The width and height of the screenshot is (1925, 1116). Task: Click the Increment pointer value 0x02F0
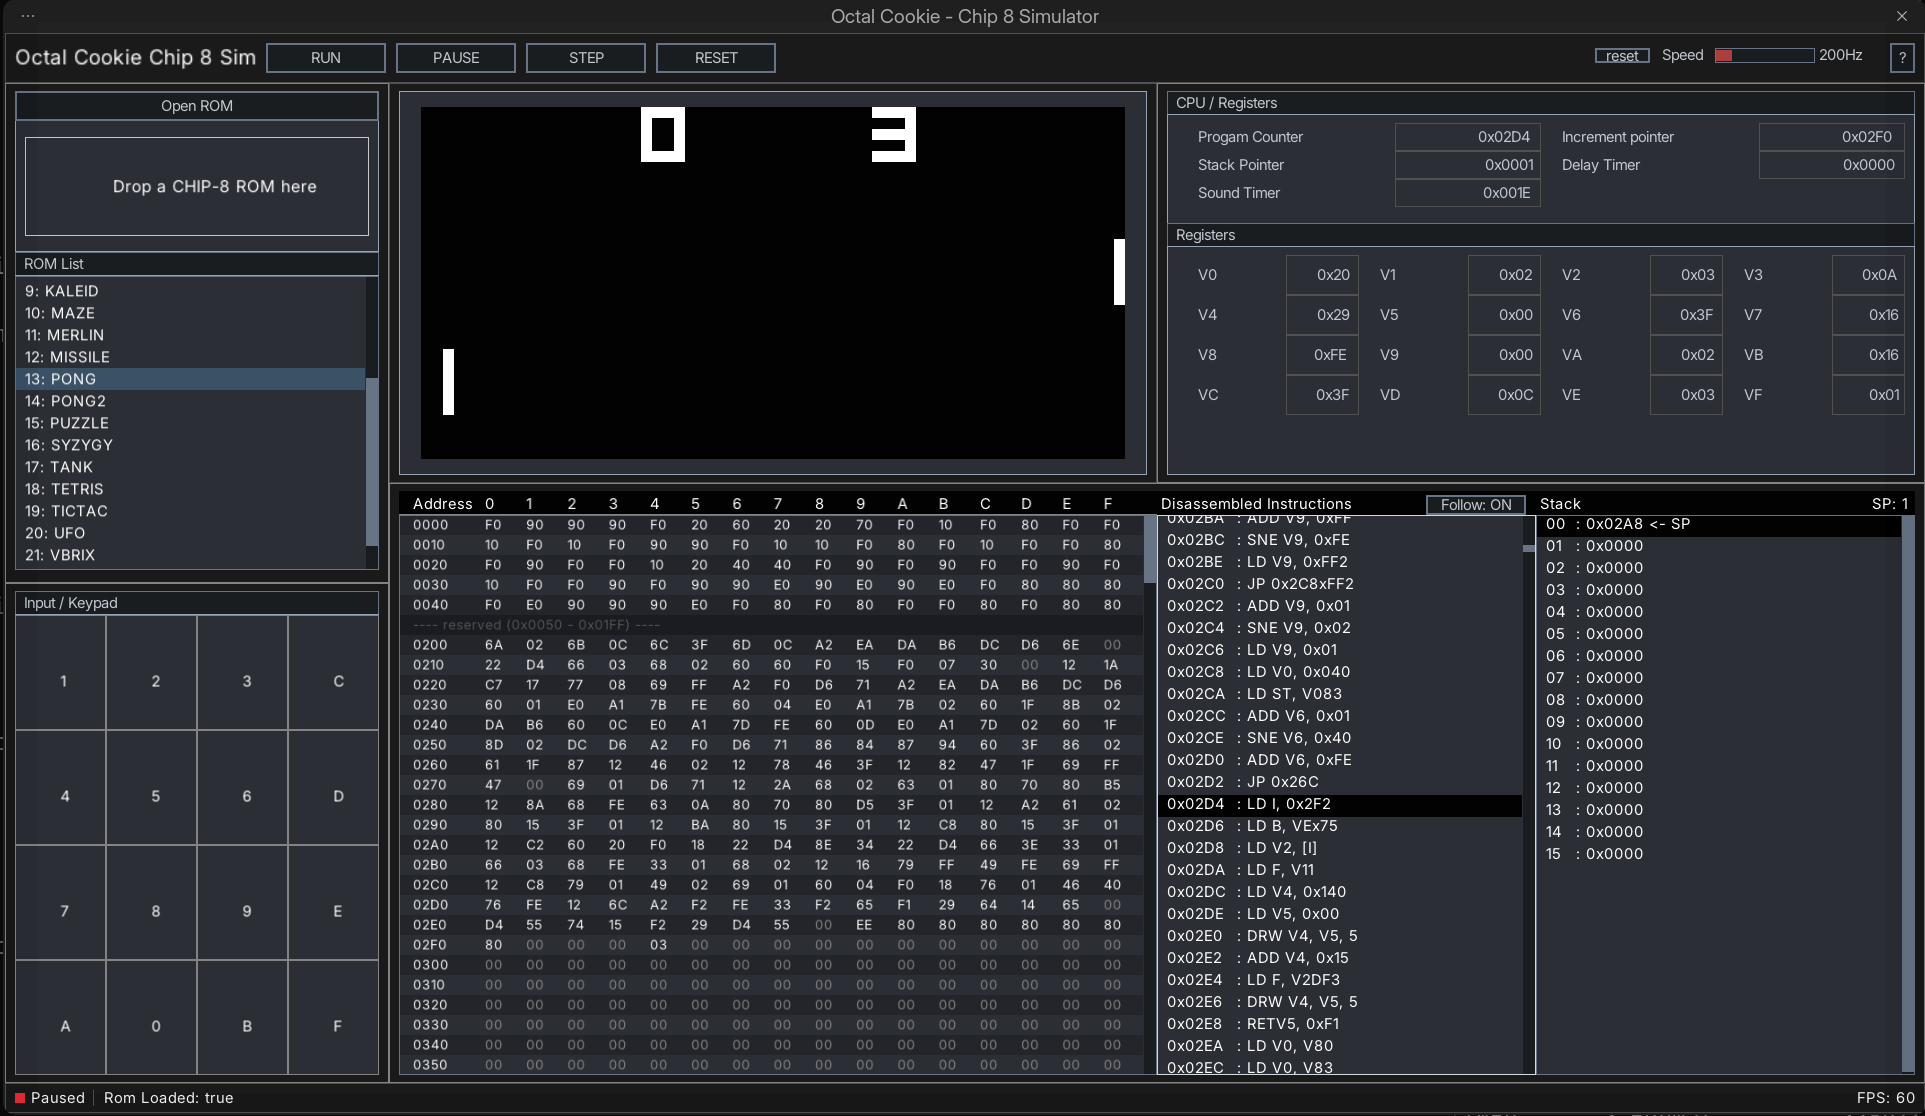(1831, 137)
